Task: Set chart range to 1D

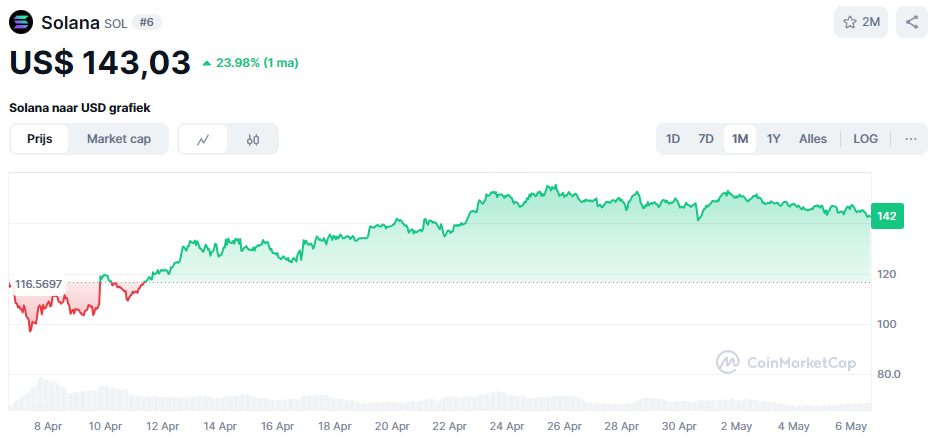Action: point(672,139)
